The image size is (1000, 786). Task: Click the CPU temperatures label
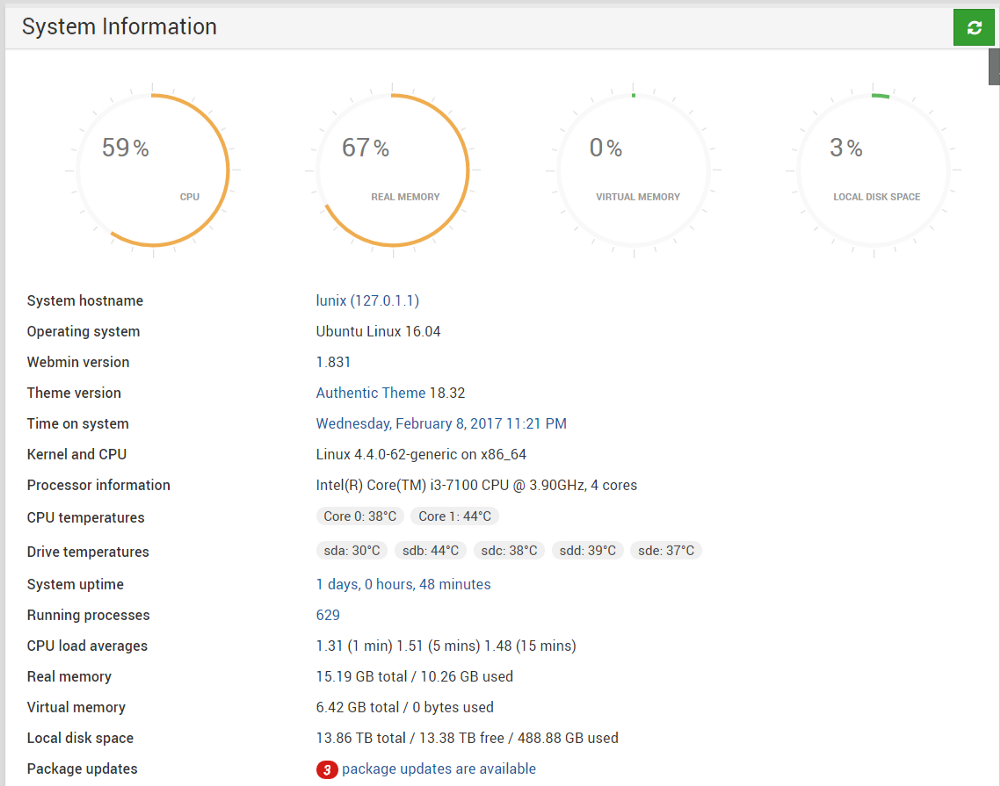pyautogui.click(x=85, y=517)
